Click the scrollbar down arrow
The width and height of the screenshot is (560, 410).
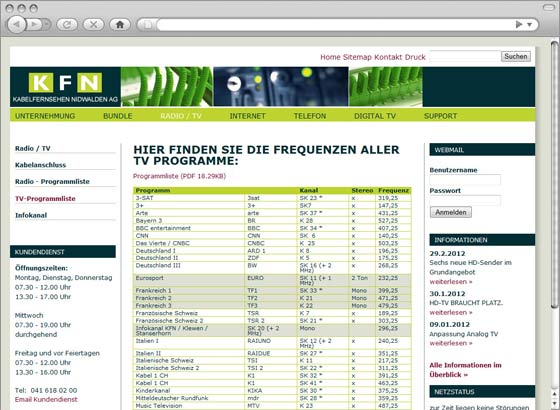[554, 405]
